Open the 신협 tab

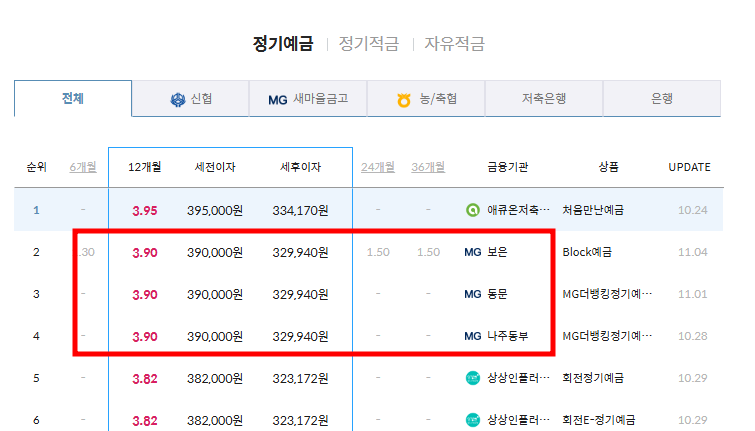[191, 99]
